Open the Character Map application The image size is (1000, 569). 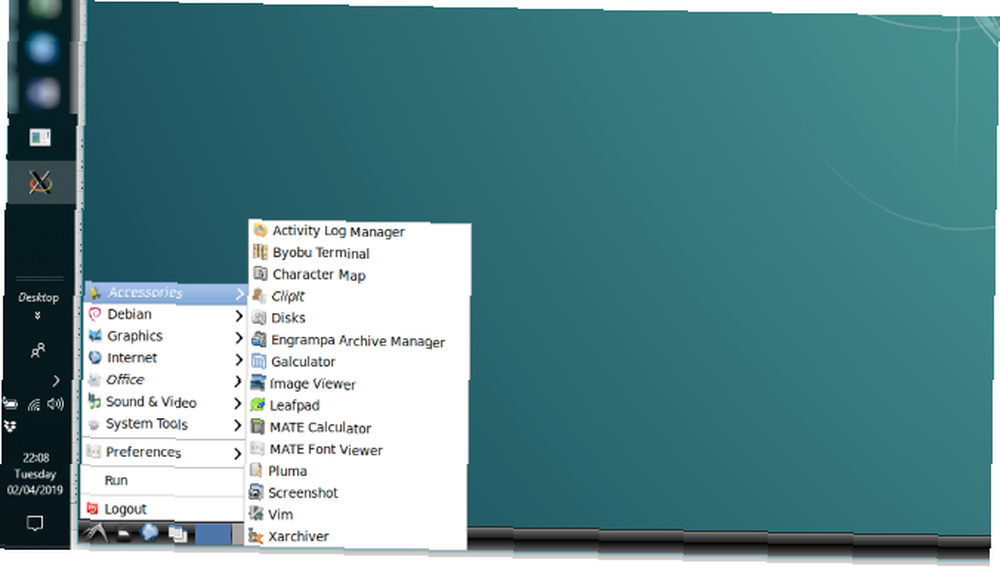pyautogui.click(x=359, y=274)
